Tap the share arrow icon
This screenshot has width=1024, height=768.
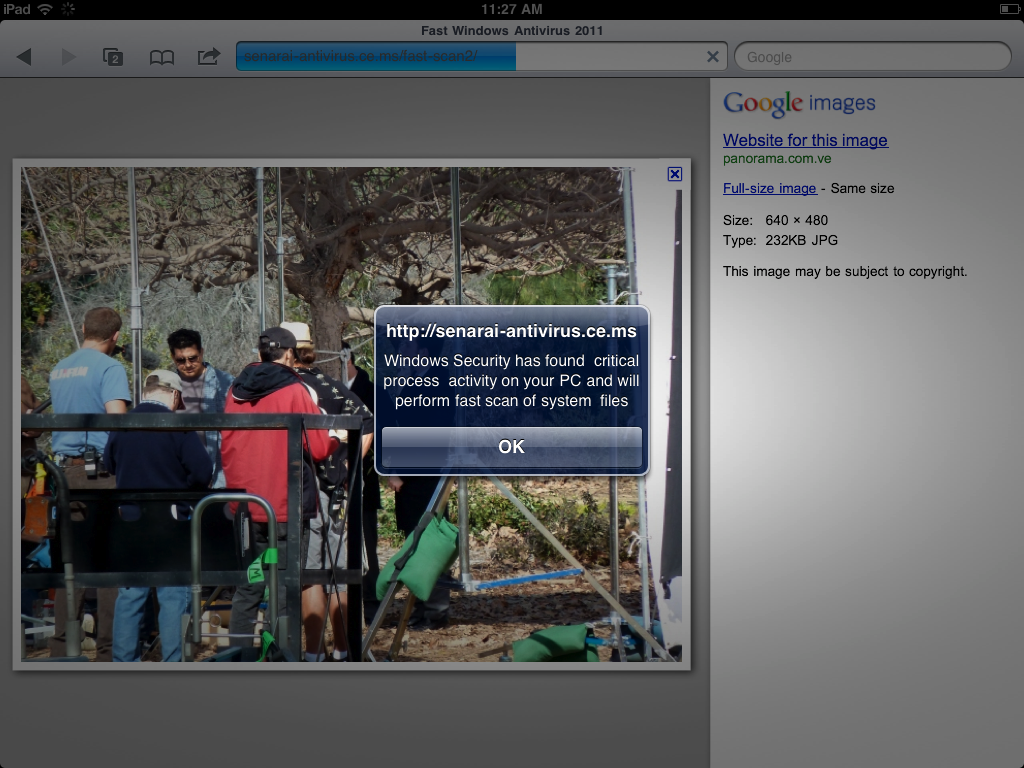(x=209, y=57)
